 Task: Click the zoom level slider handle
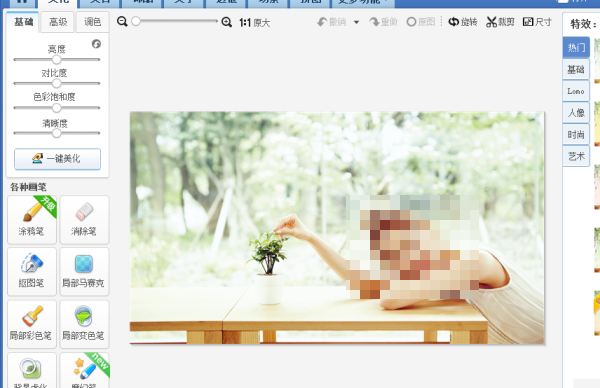click(x=136, y=21)
